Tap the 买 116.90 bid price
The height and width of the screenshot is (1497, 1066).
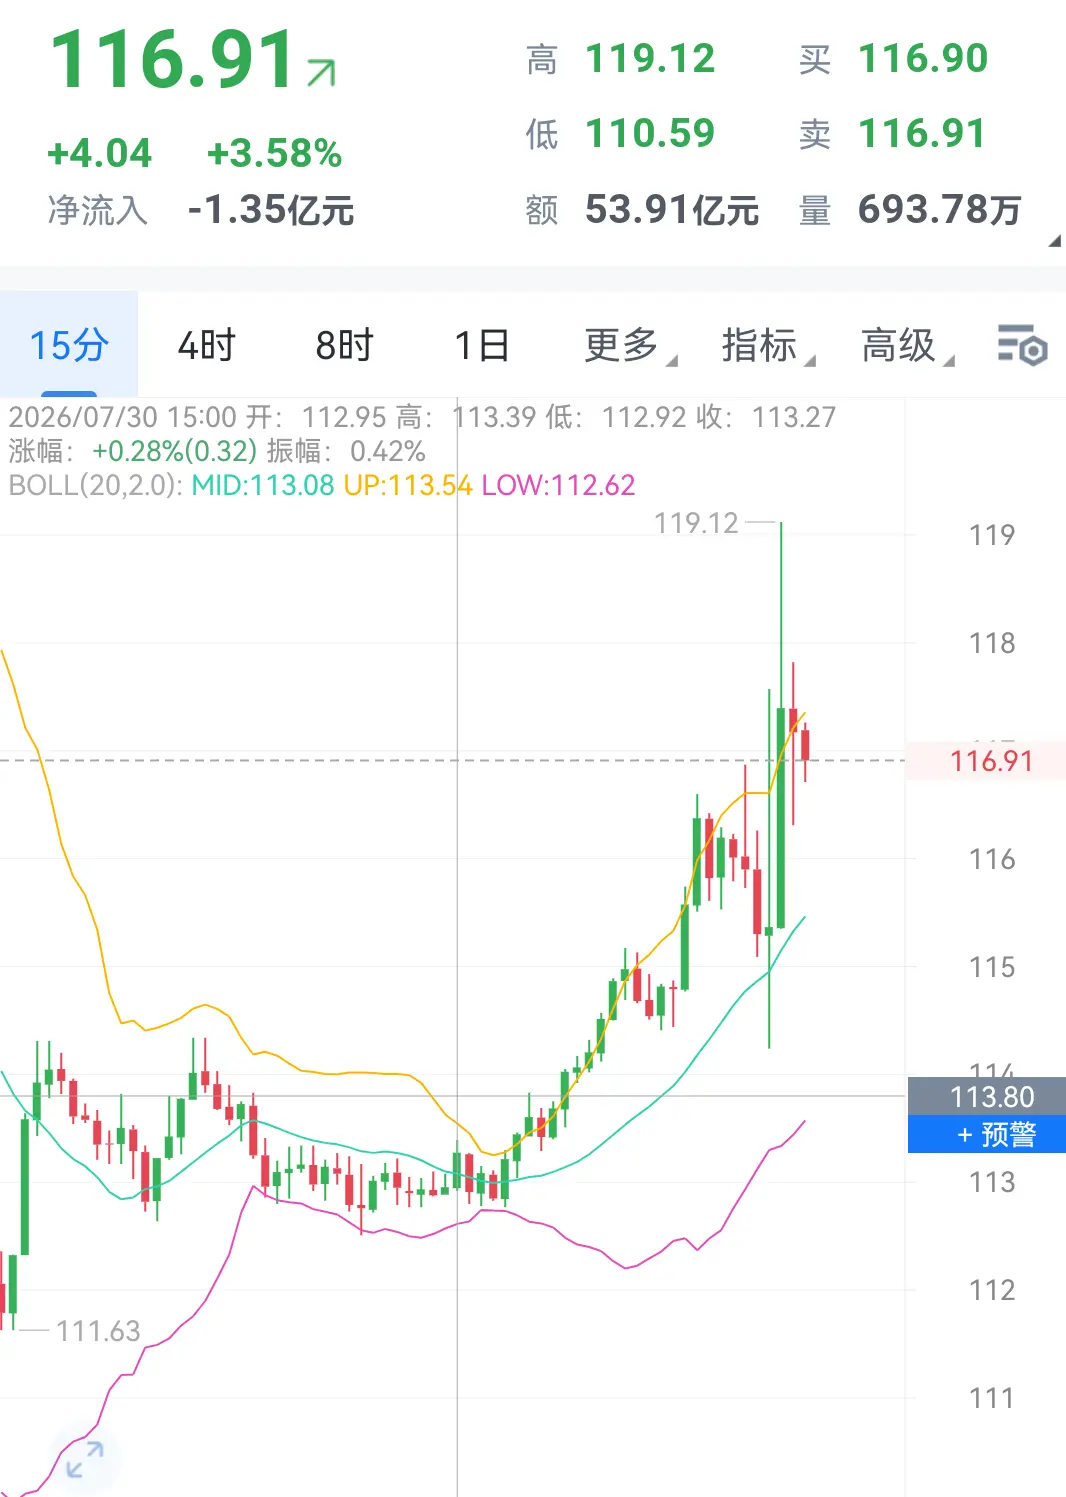pyautogui.click(x=923, y=59)
